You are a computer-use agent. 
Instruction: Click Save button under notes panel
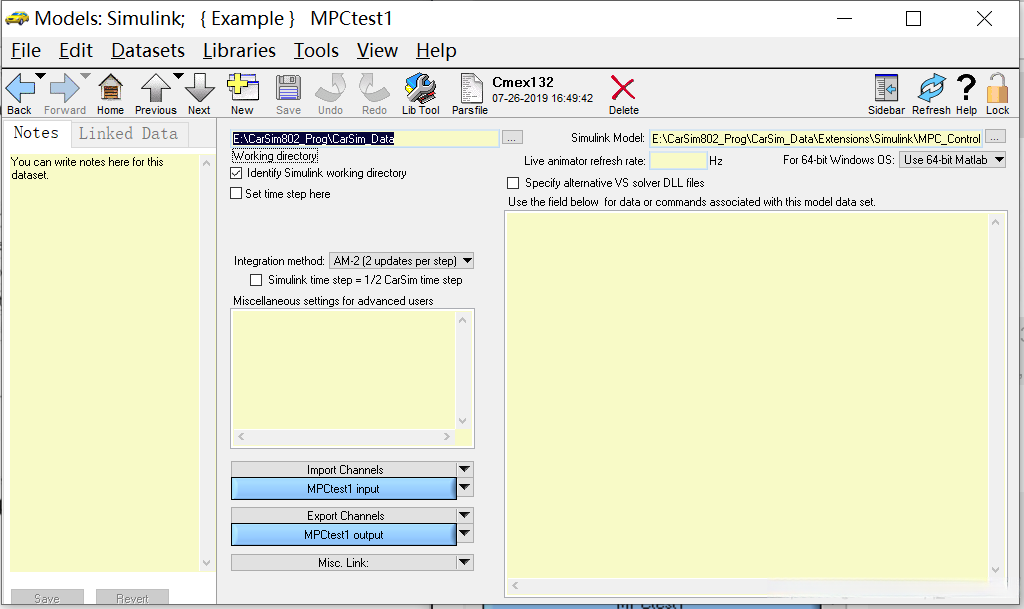click(47, 599)
